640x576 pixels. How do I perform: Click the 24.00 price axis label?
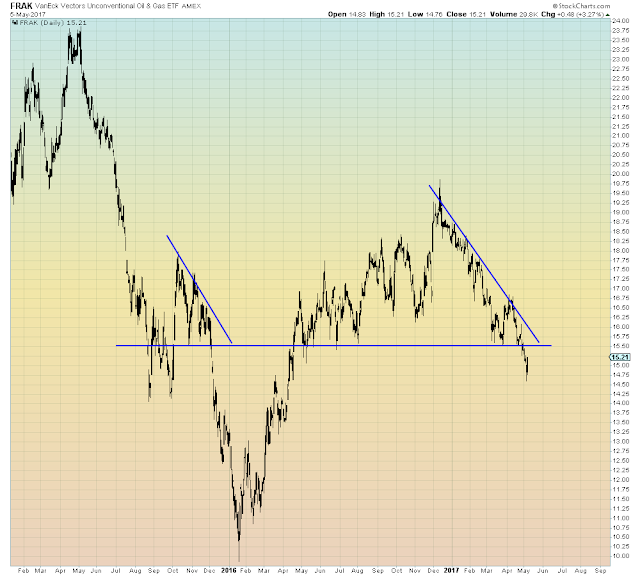(621, 21)
